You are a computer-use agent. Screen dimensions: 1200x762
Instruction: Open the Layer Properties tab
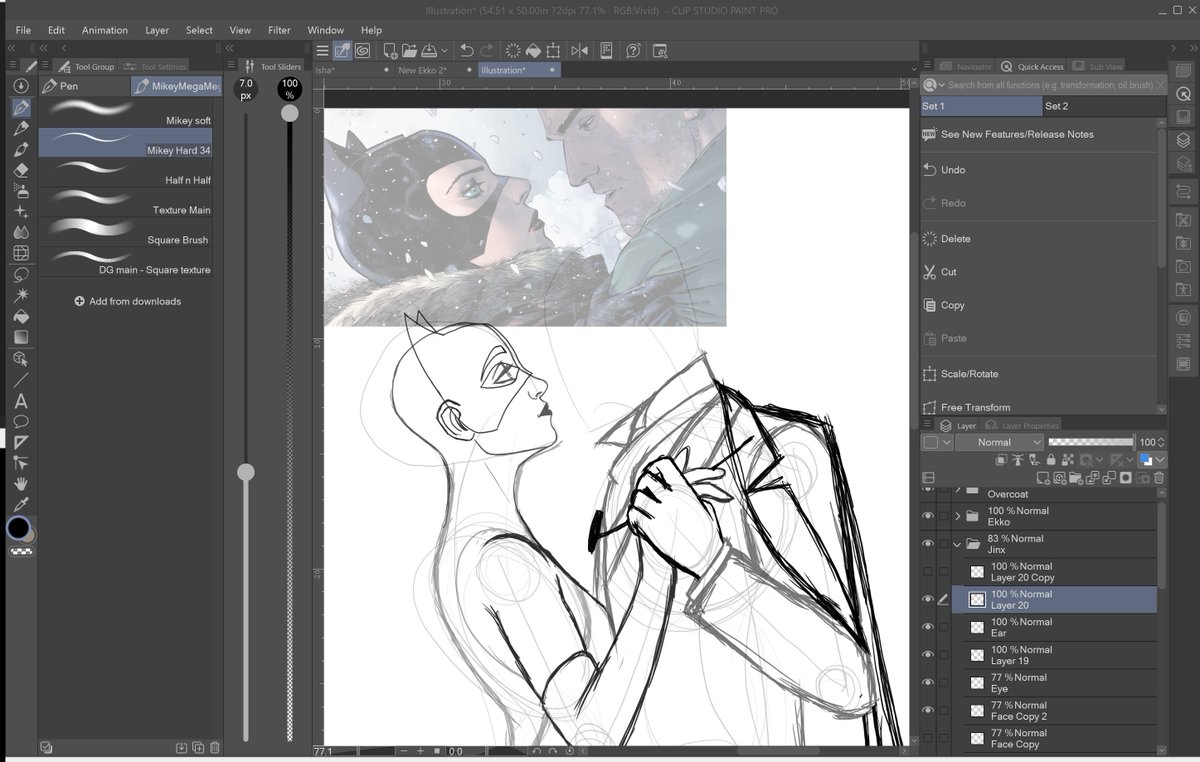tap(1023, 426)
